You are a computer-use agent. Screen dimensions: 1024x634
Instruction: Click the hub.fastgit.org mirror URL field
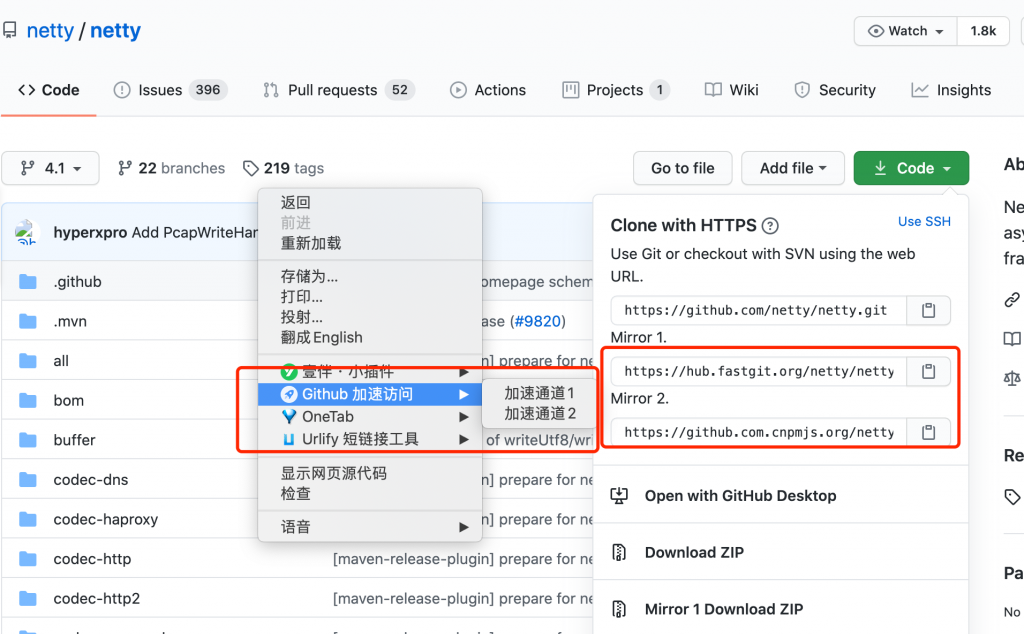click(x=758, y=372)
